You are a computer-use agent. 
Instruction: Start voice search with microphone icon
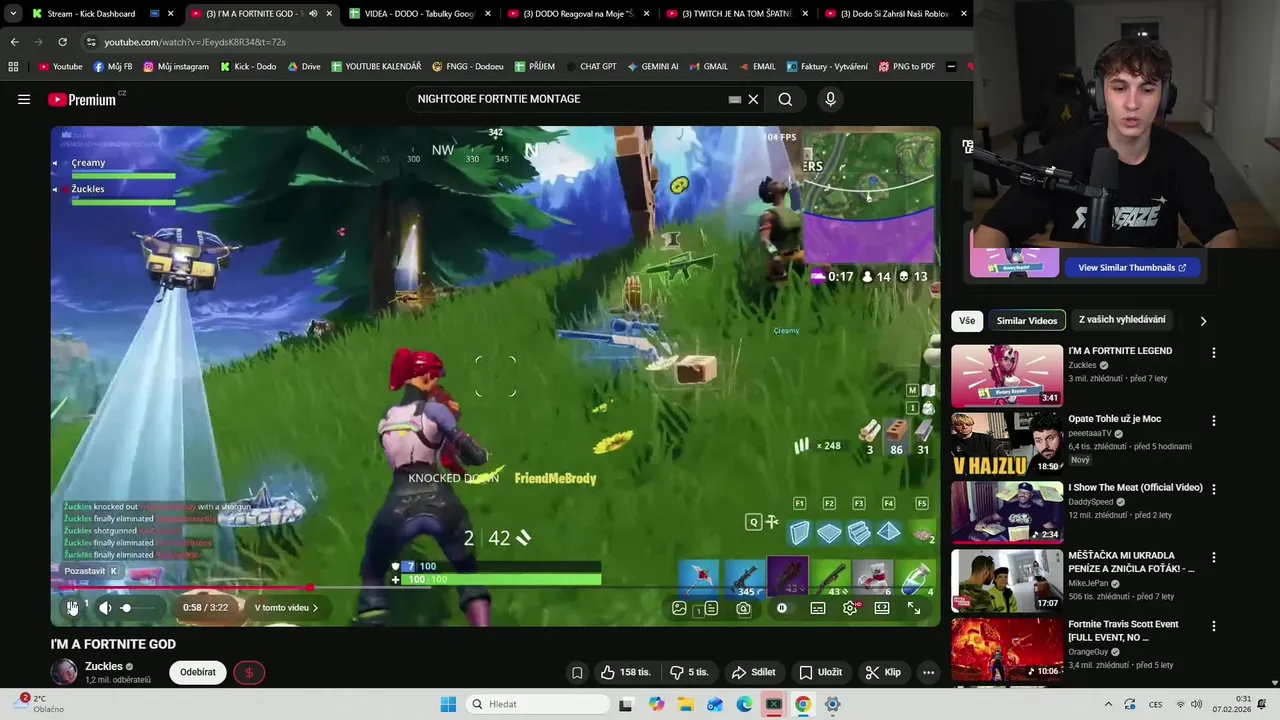pos(830,99)
